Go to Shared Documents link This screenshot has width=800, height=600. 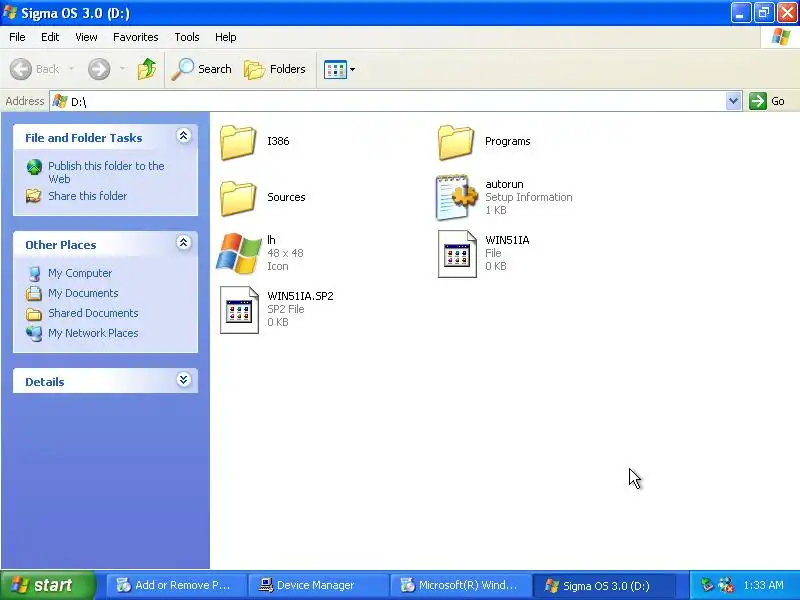[93, 313]
